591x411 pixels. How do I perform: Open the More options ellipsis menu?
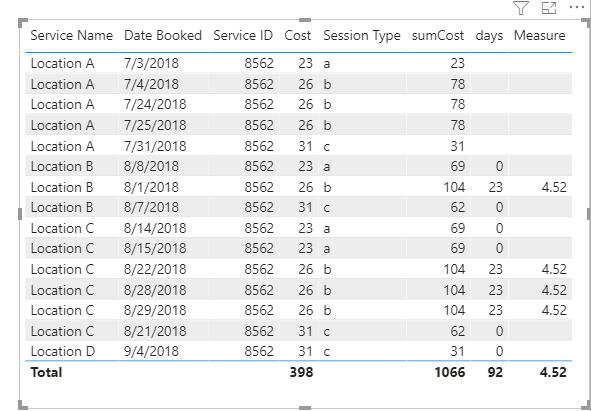577,7
